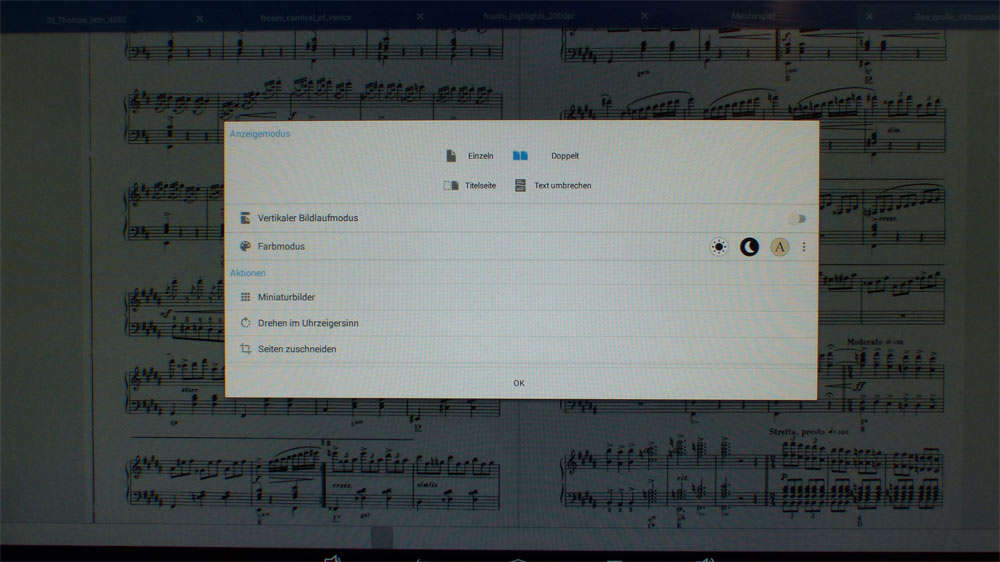Viewport: 1000px width, 562px height.
Task: Close the Meisterspiel tab
Action: pos(869,16)
